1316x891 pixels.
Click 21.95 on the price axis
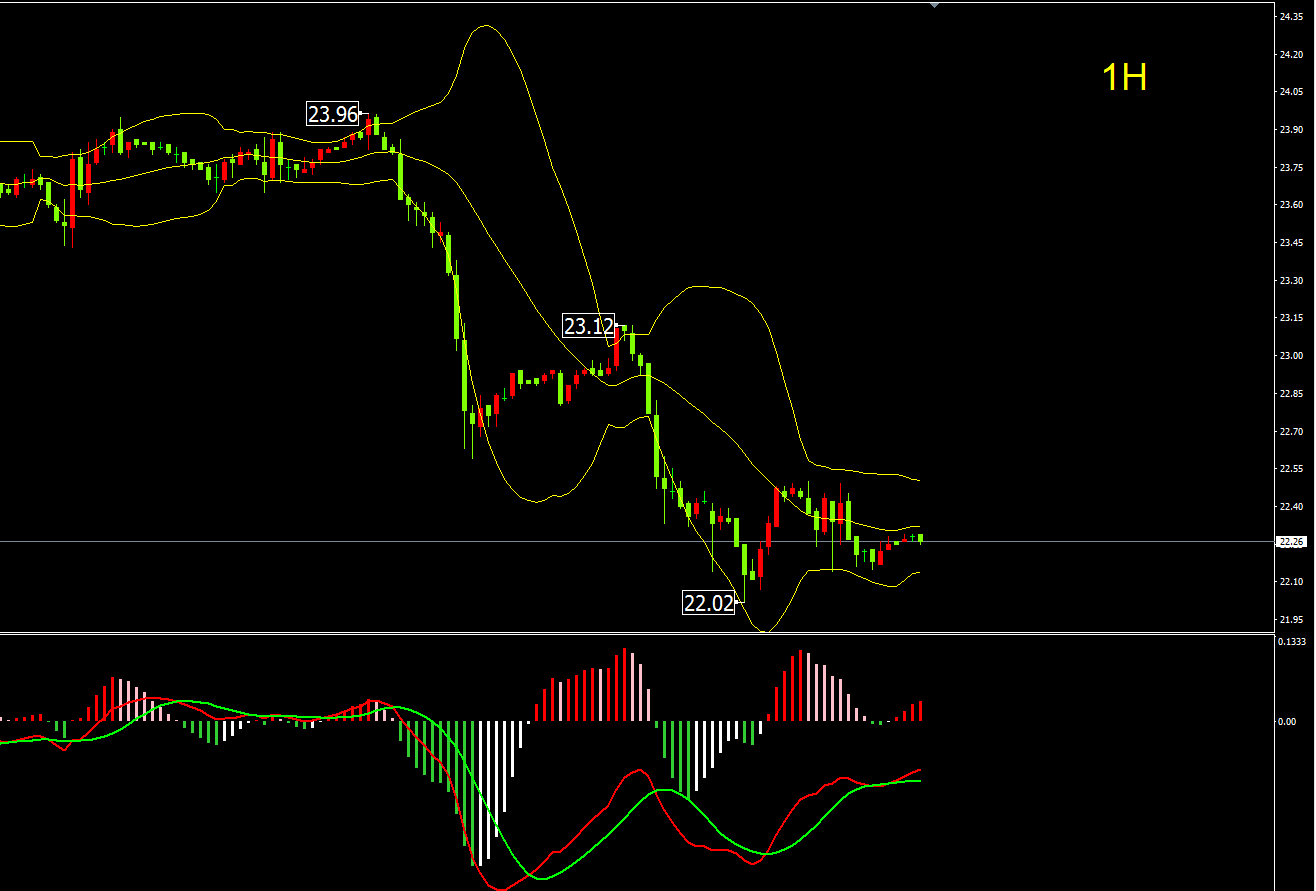1291,620
